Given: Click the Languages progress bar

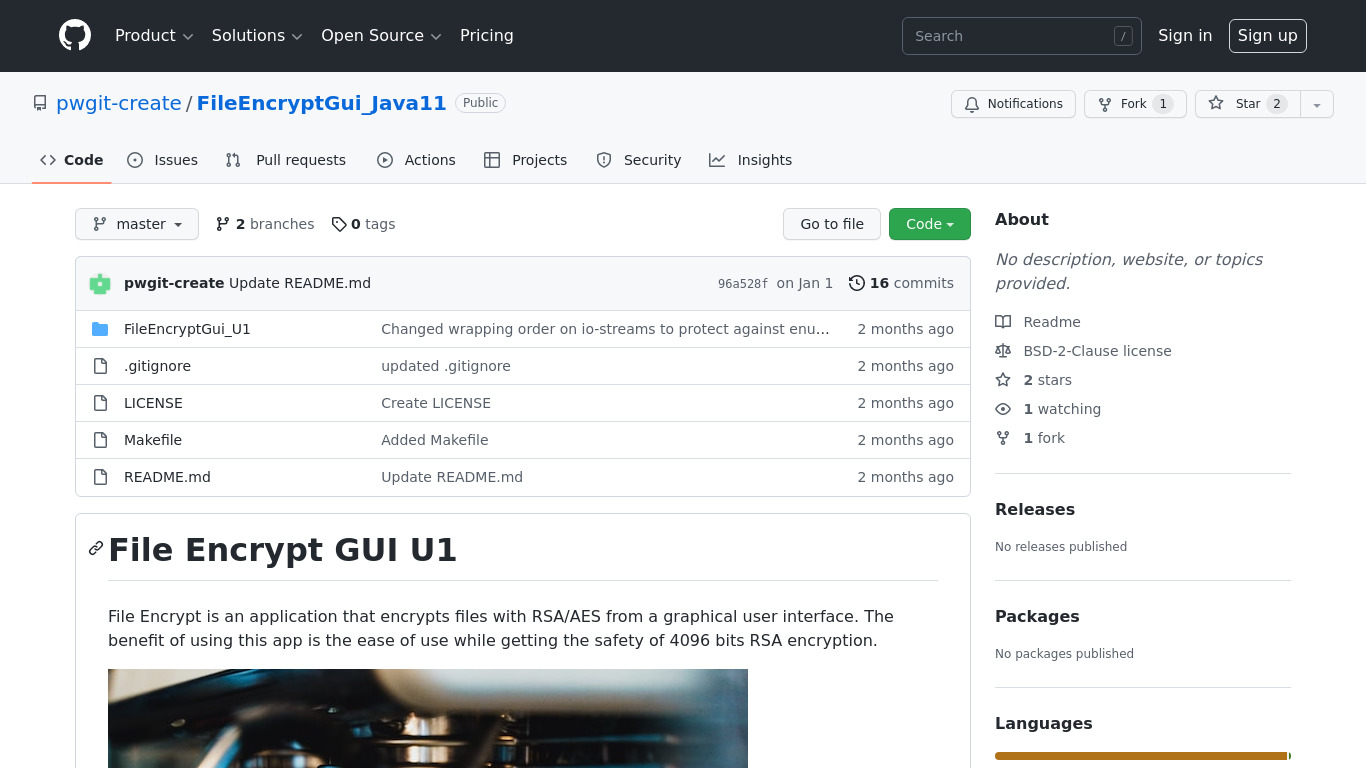Looking at the screenshot, I should pos(1143,756).
